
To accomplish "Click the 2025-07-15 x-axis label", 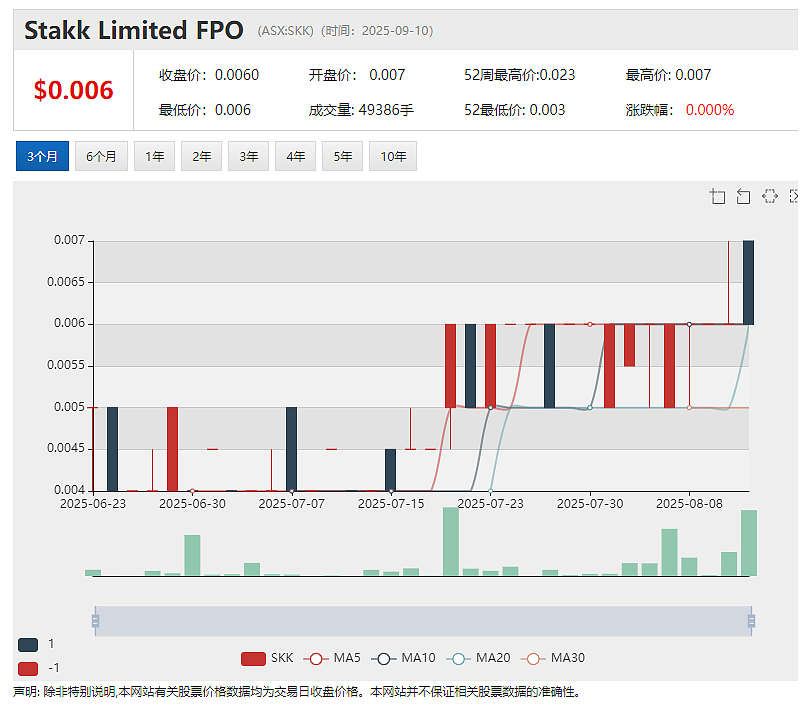I will [391, 503].
